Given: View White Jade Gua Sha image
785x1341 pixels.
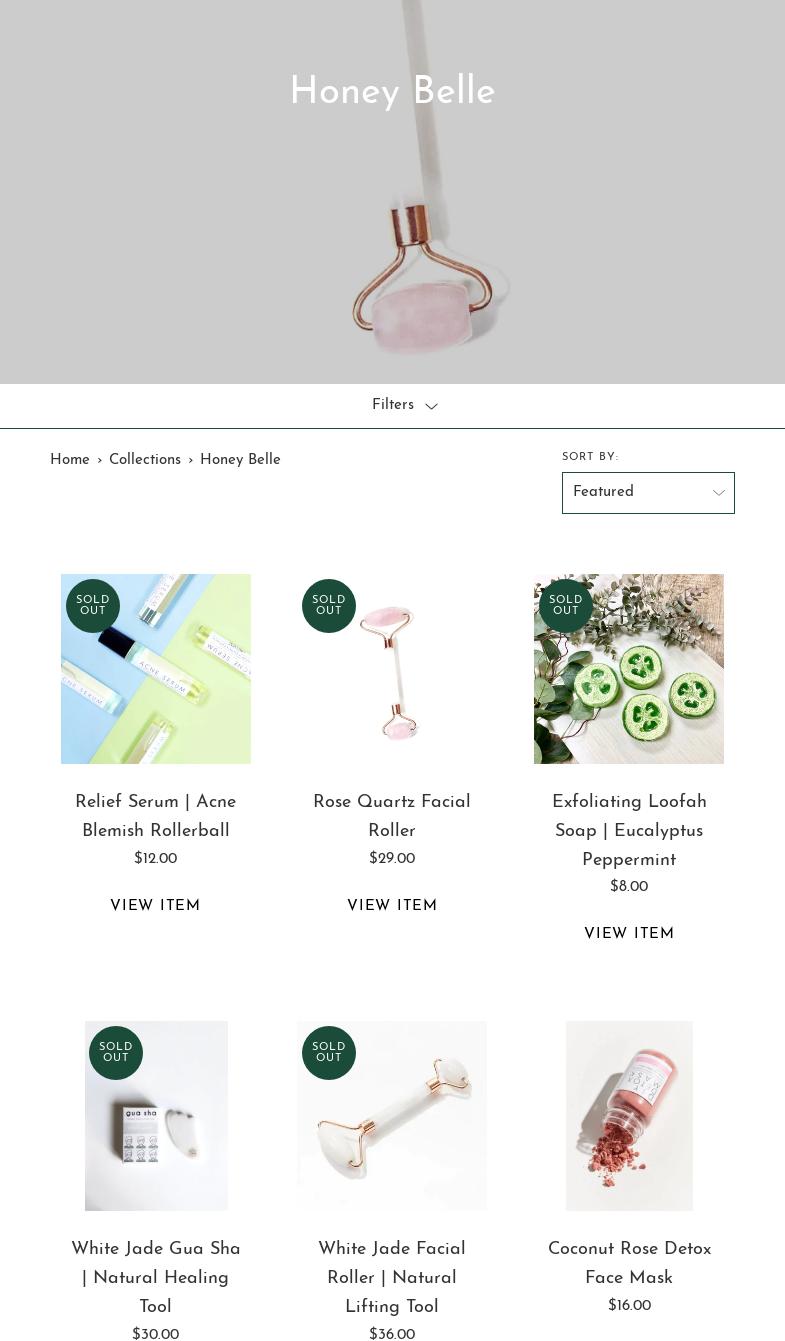Looking at the screenshot, I should coord(156,1116).
